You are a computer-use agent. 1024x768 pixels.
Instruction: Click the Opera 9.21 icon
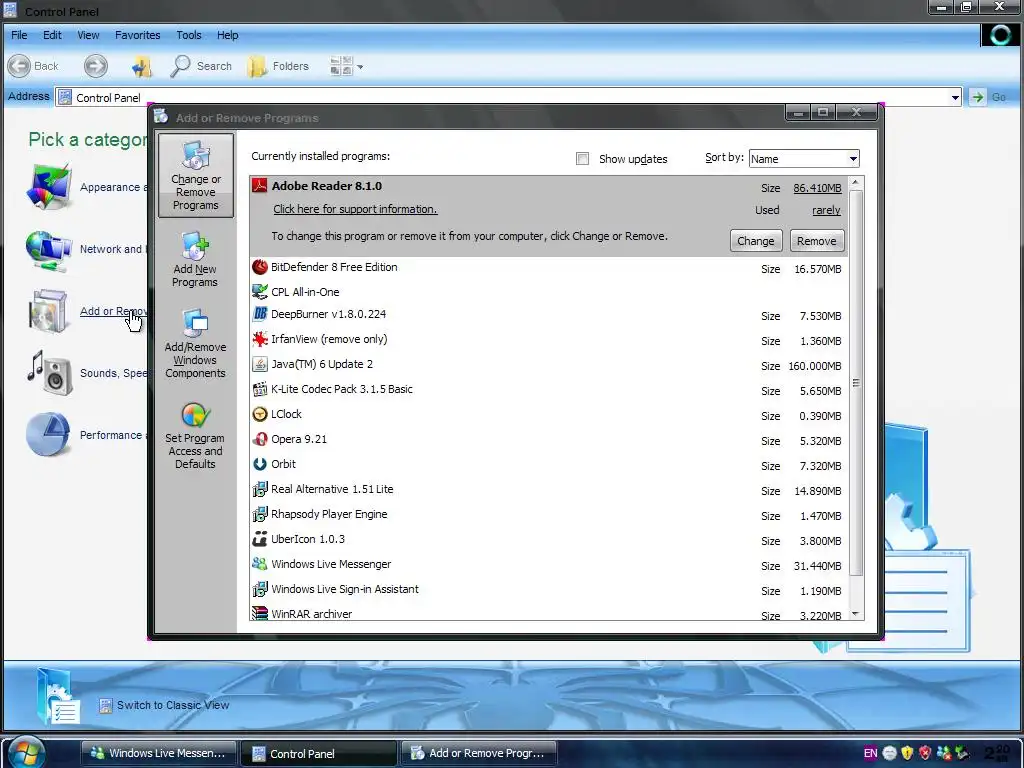(x=260, y=439)
